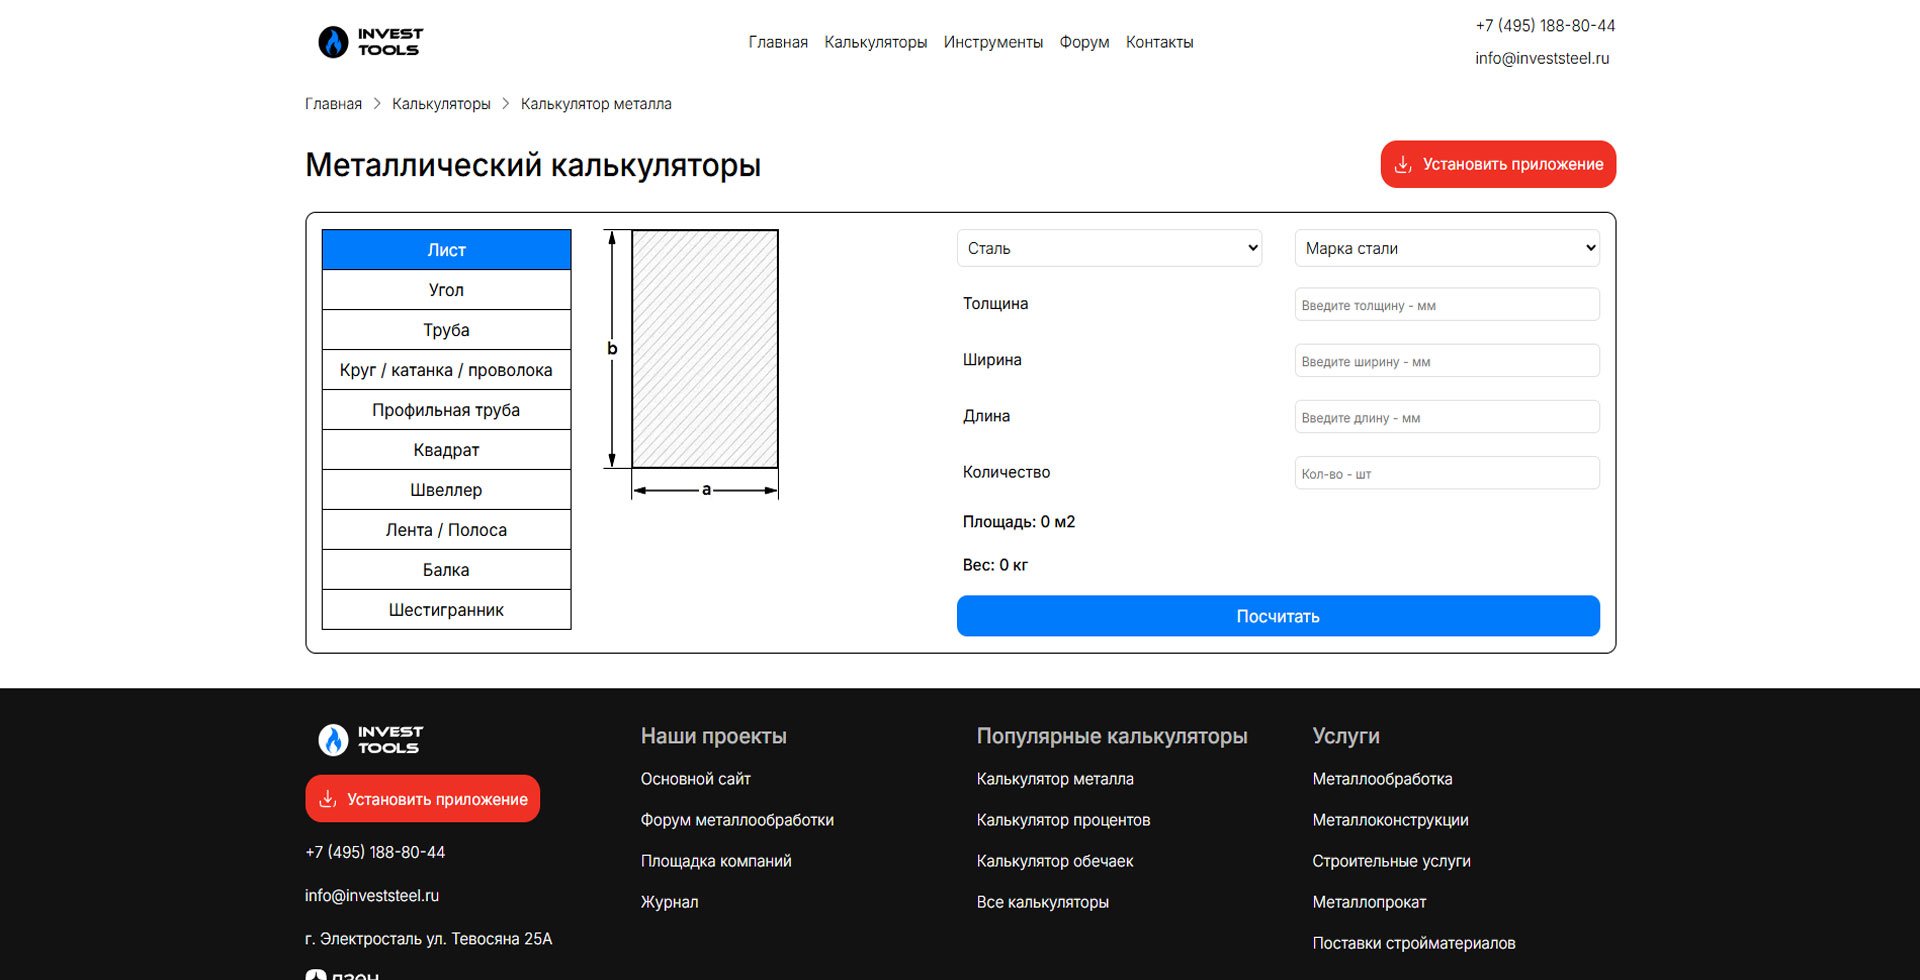Screen dimensions: 1920x980
Task: Focus the Толщина input field
Action: pyautogui.click(x=1446, y=305)
